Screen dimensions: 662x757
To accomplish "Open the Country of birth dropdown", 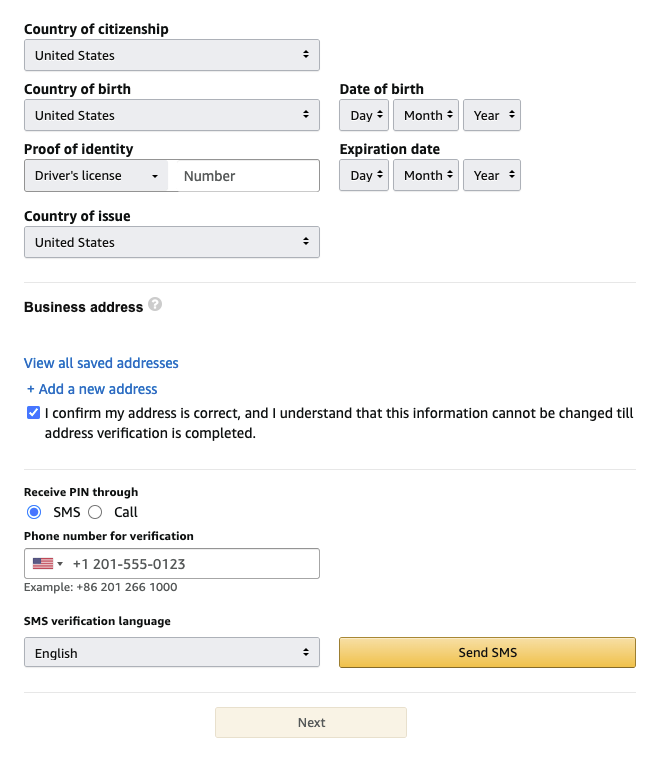I will pos(171,115).
